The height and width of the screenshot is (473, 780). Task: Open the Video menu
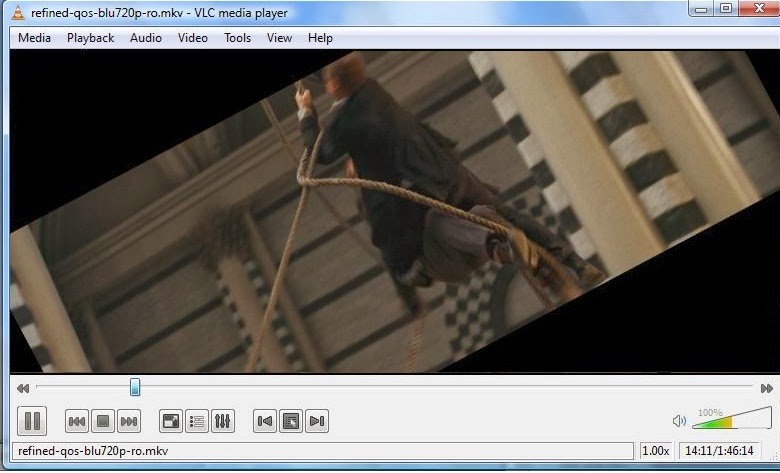click(x=193, y=38)
